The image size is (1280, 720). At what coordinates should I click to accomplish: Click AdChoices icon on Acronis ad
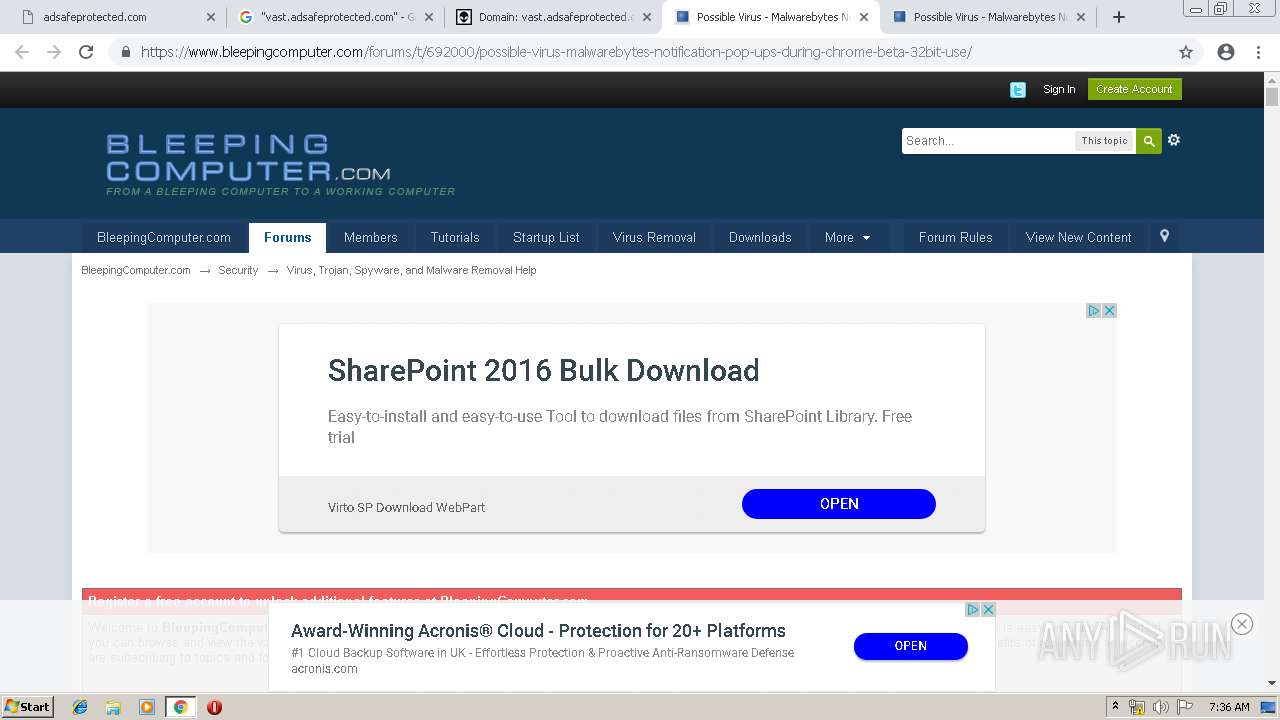[x=973, y=609]
